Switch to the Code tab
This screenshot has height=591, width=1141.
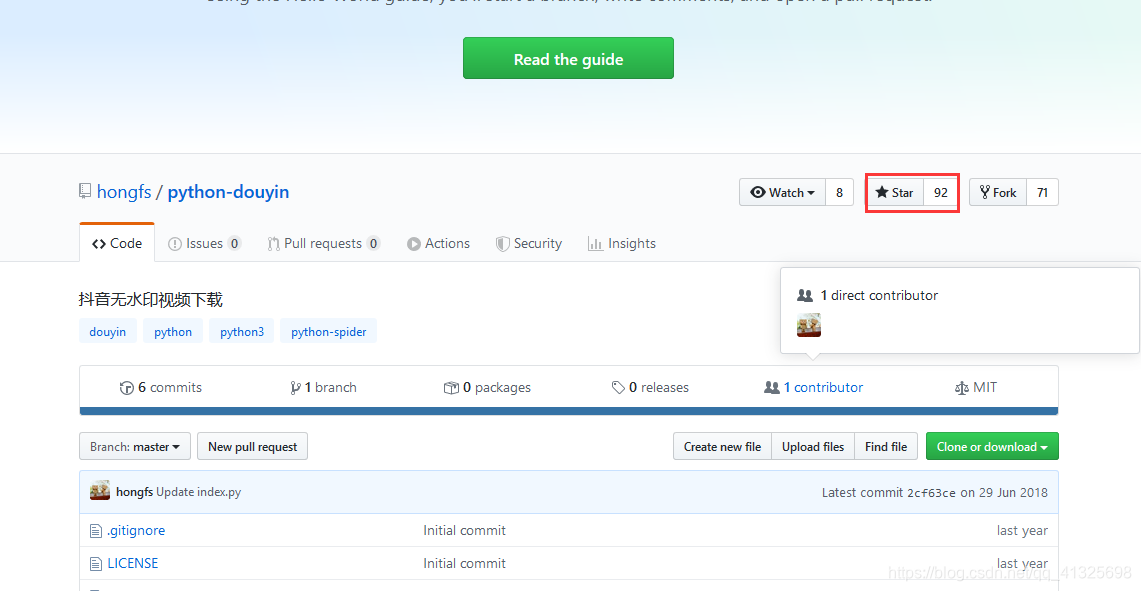(x=116, y=243)
